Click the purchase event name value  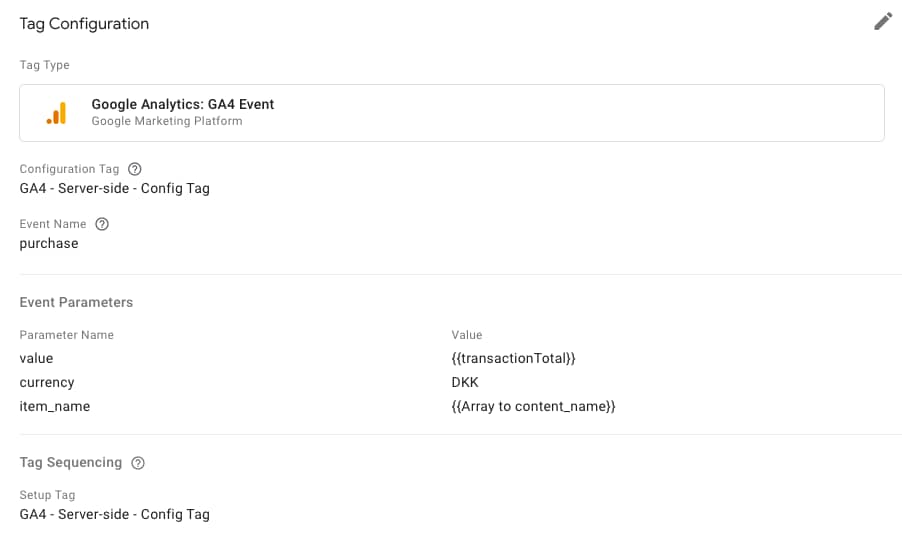[x=49, y=244]
